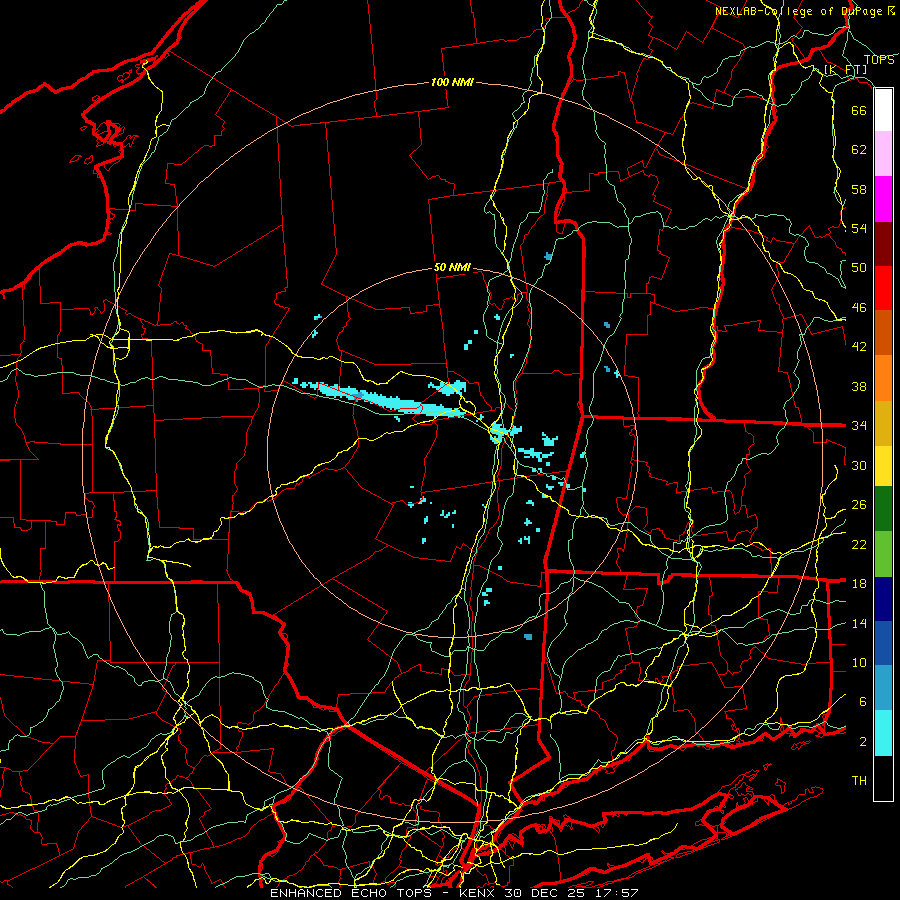
Task: Click the orange 42 kft legend swatch
Action: (883, 378)
